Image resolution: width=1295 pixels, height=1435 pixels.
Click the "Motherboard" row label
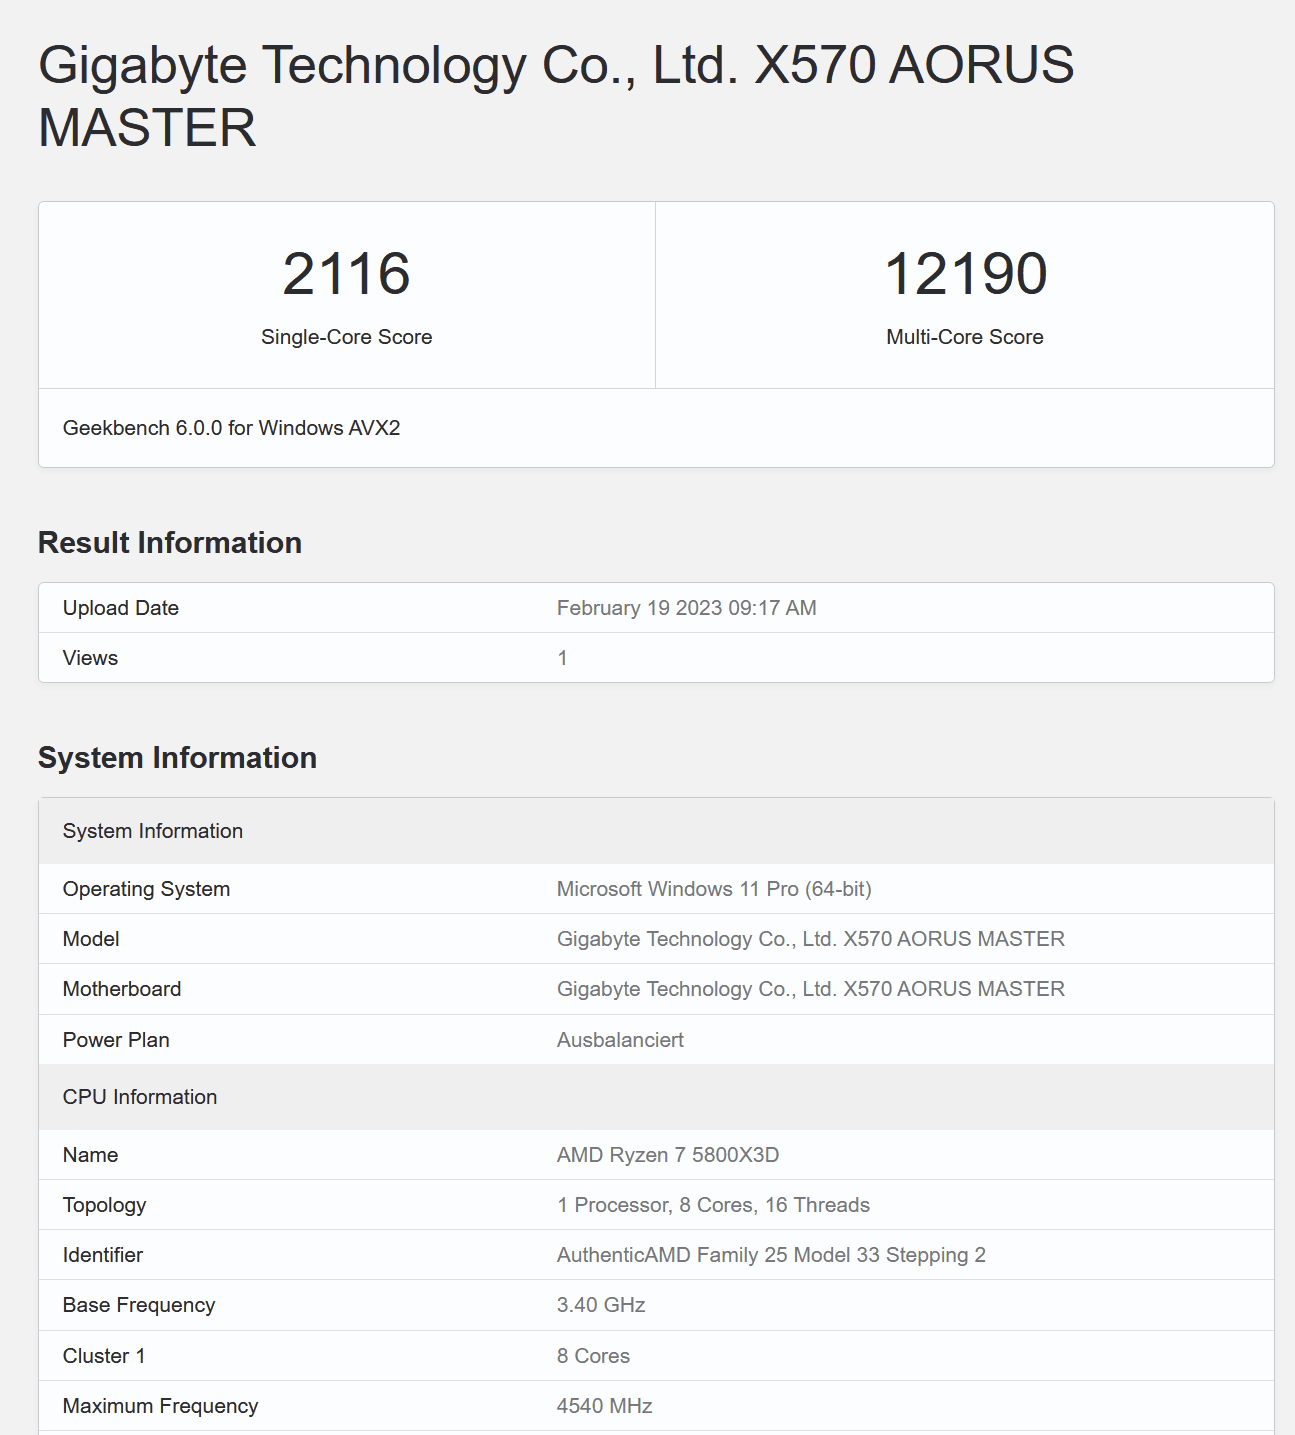tap(122, 989)
